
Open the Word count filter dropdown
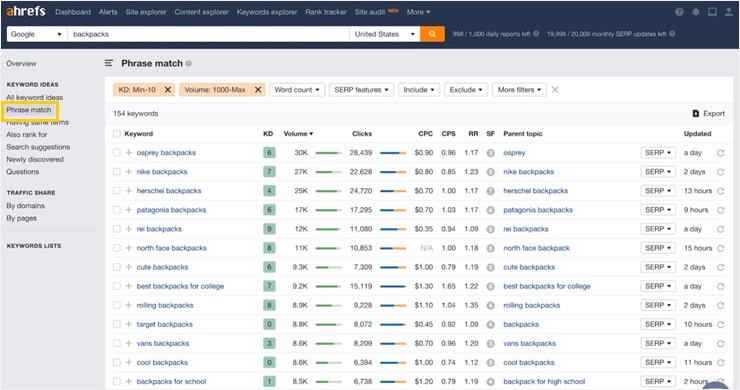(297, 90)
